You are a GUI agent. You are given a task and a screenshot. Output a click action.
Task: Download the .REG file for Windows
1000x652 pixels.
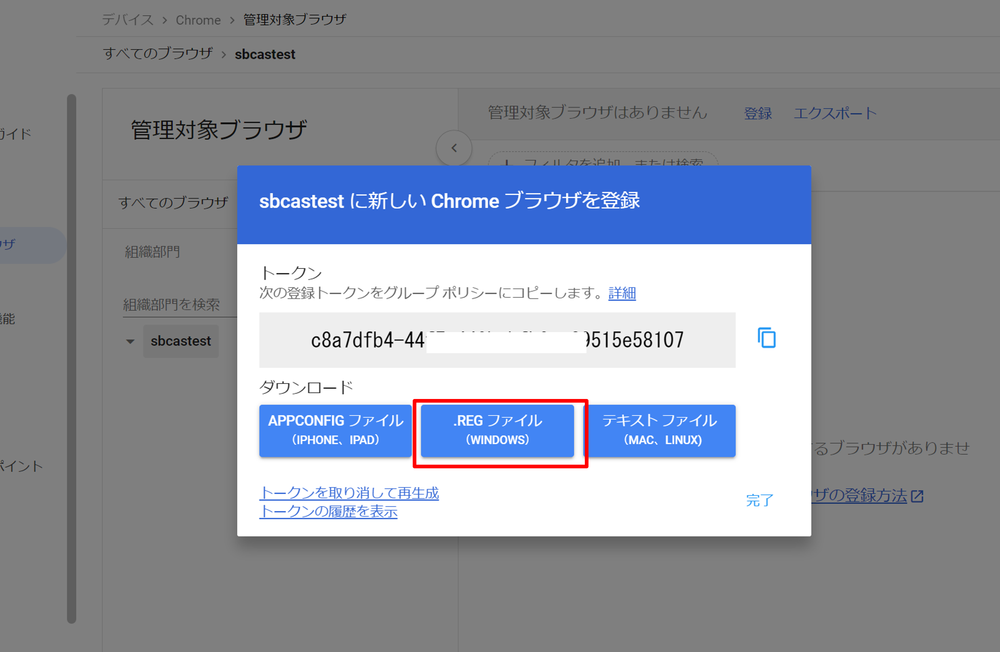pyautogui.click(x=497, y=430)
